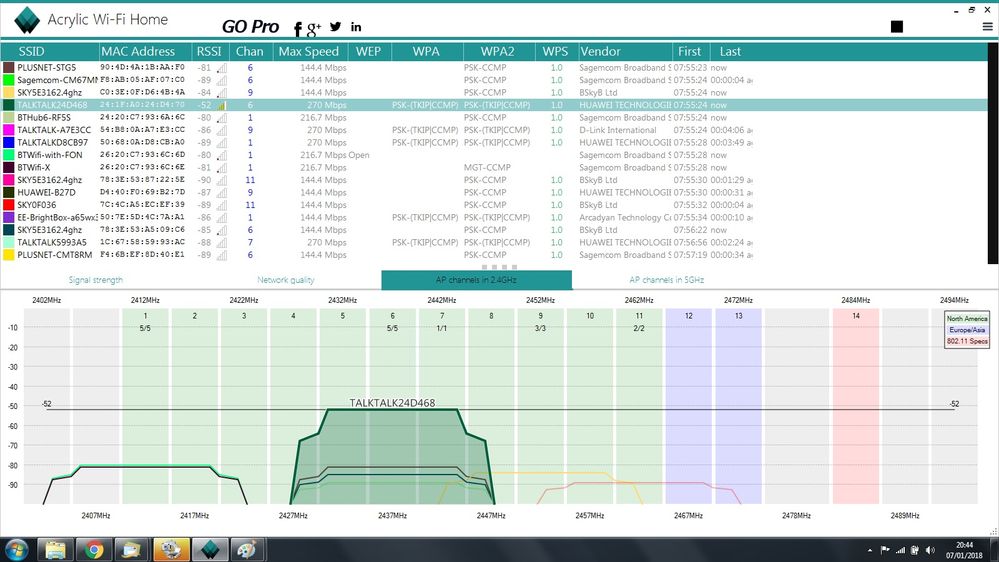The height and width of the screenshot is (562, 999).
Task: Click MAC address 7C:4C:A5:EC:EF:39
Action: tap(142, 205)
